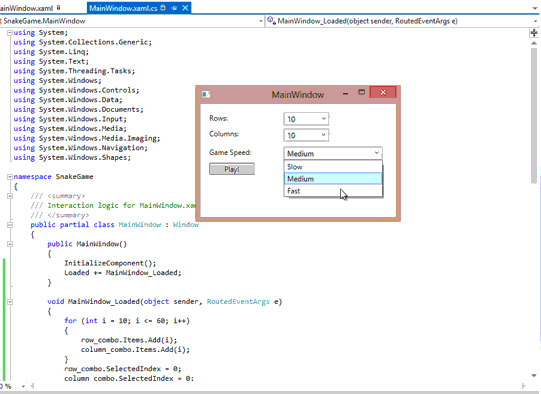
Task: Select Fast in Game Speed list
Action: click(x=333, y=191)
